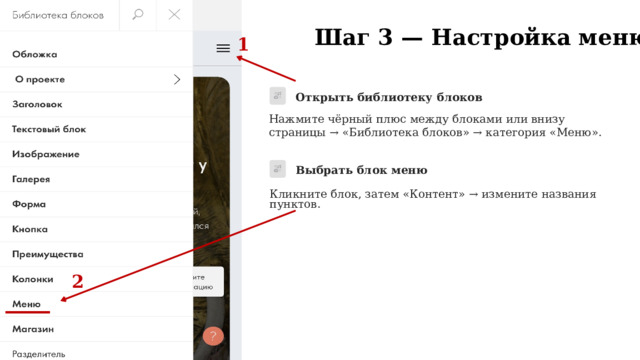Click the paragraph starting Кликните блок
The height and width of the screenshot is (360, 640).
(433, 199)
